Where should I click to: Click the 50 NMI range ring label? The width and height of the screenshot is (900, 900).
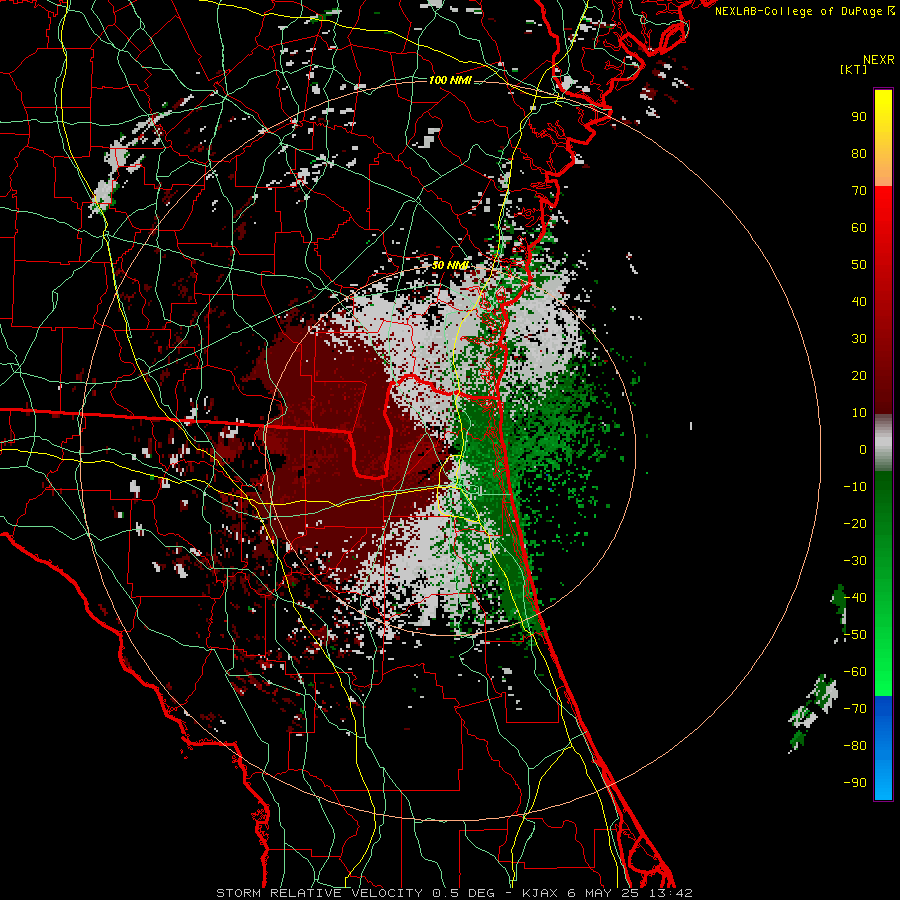pyautogui.click(x=450, y=265)
